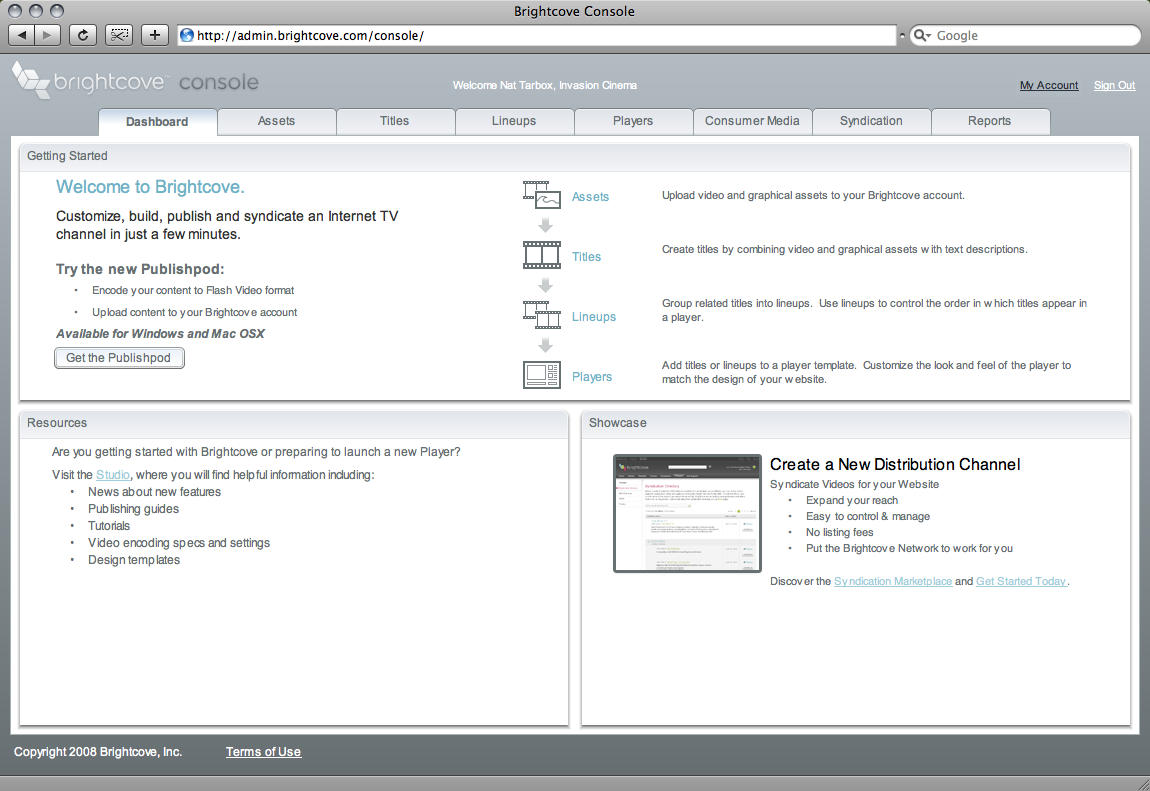Click the Lineups workflow icon
Viewport: 1150px width, 791px height.
542,315
